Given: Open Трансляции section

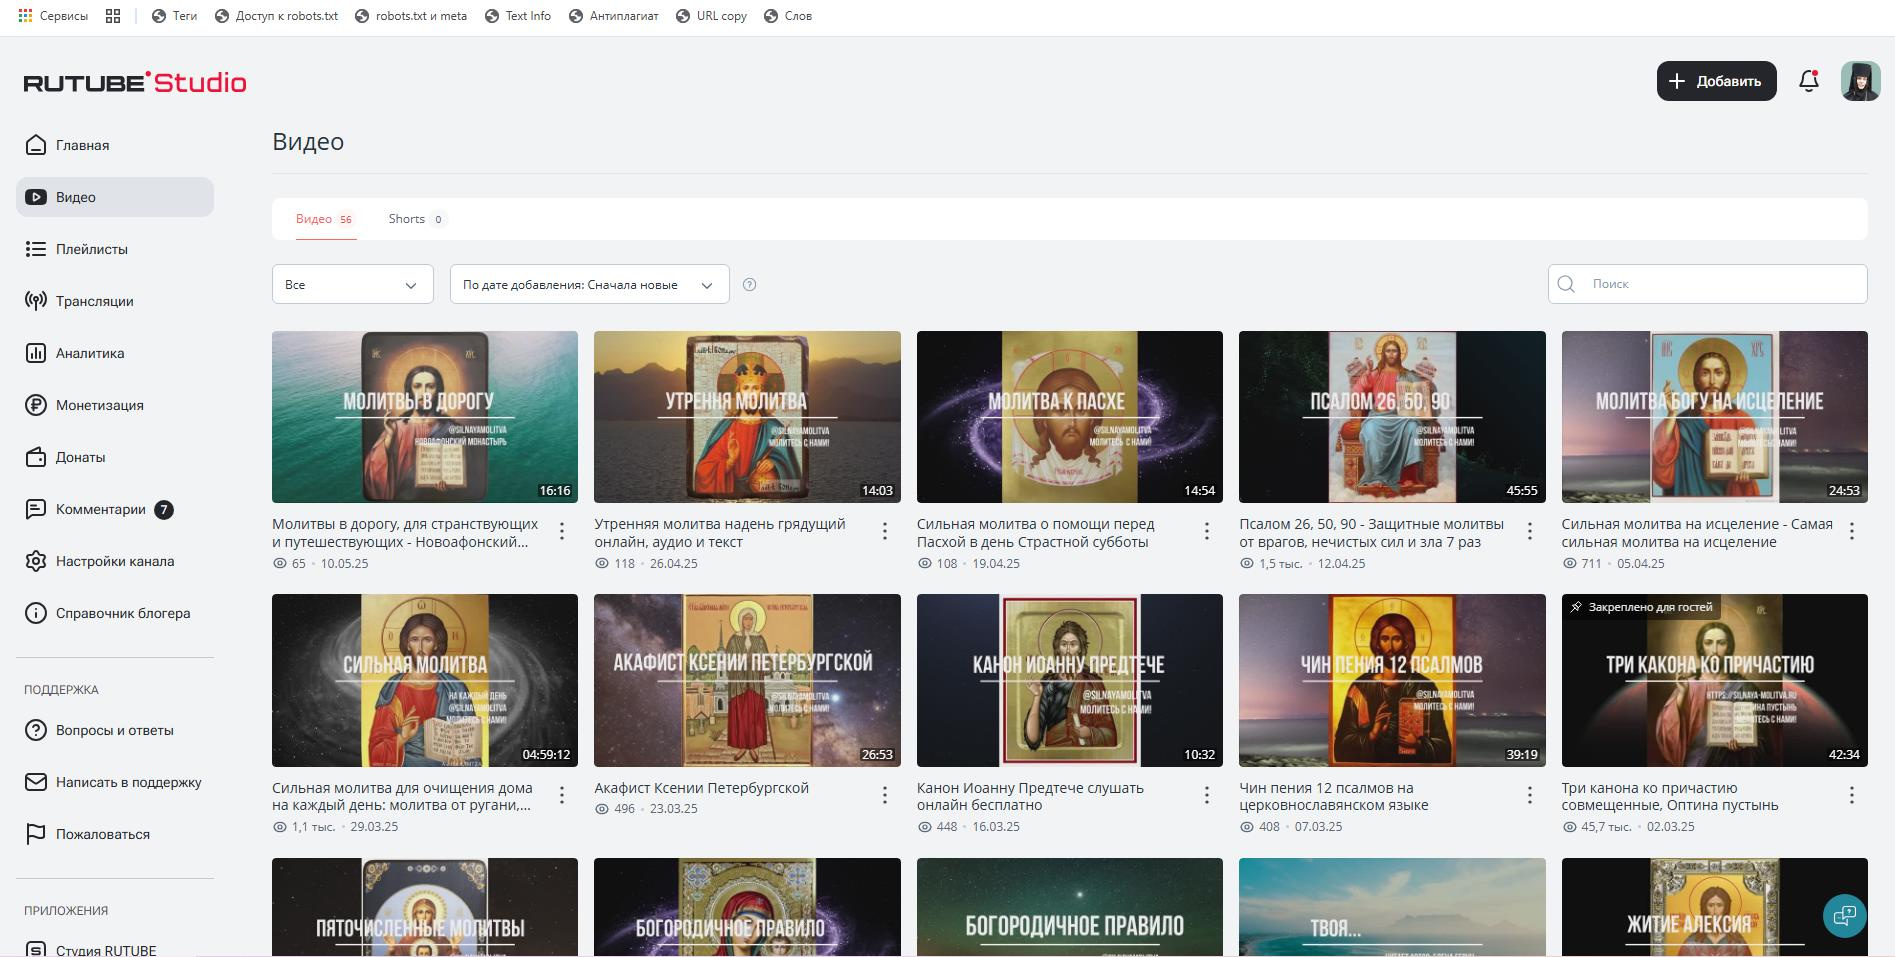Looking at the screenshot, I should tap(115, 301).
